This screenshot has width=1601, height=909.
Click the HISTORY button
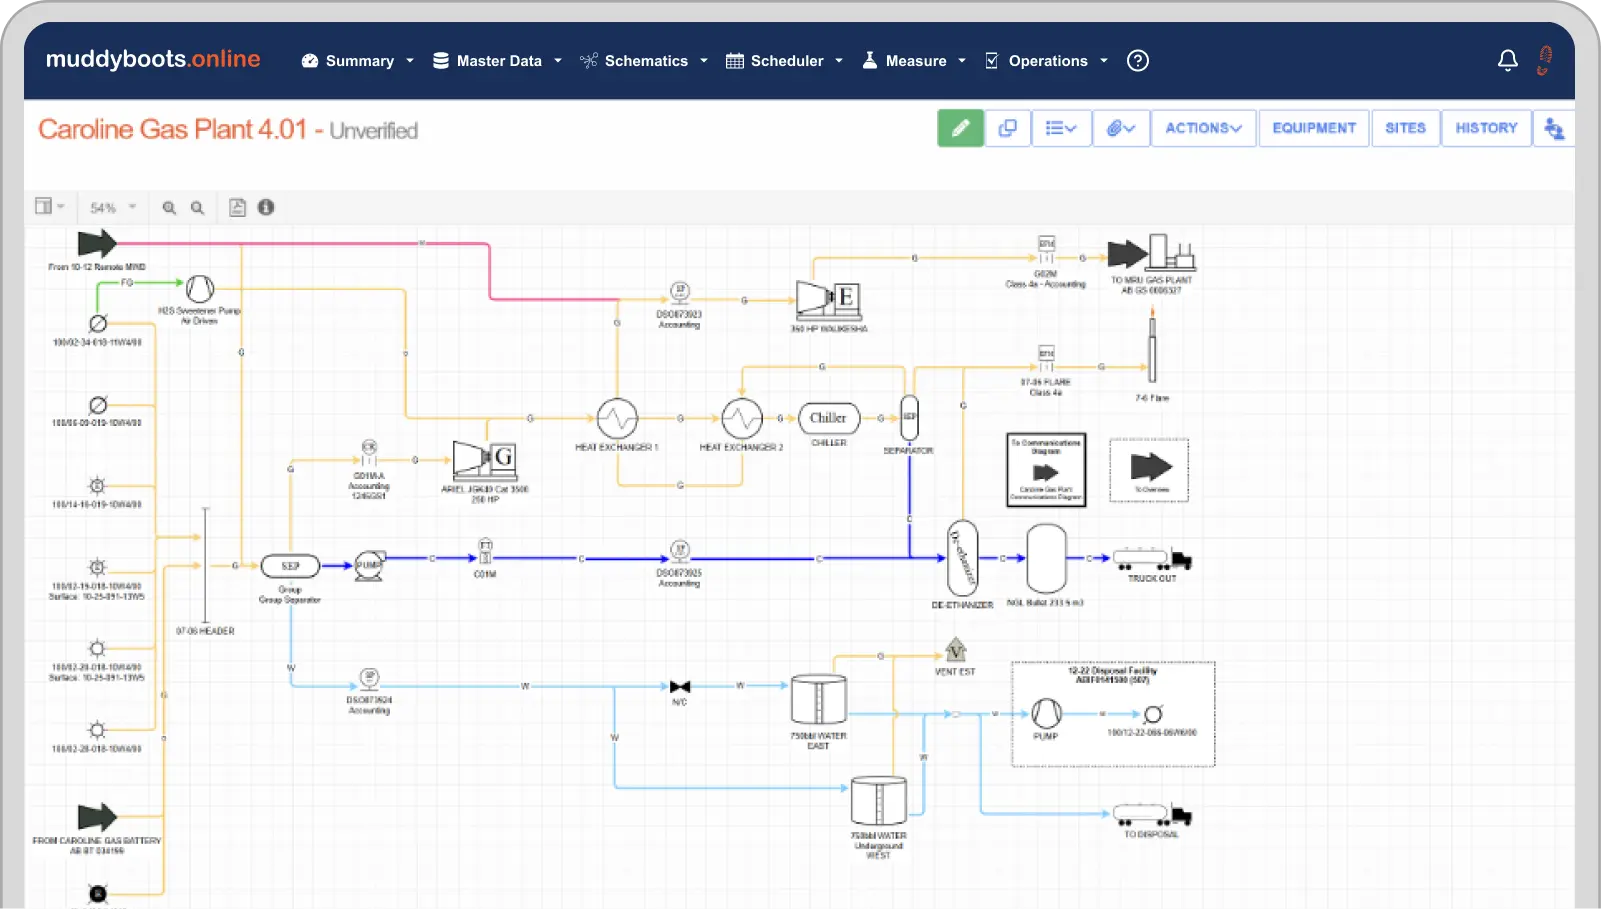tap(1486, 128)
